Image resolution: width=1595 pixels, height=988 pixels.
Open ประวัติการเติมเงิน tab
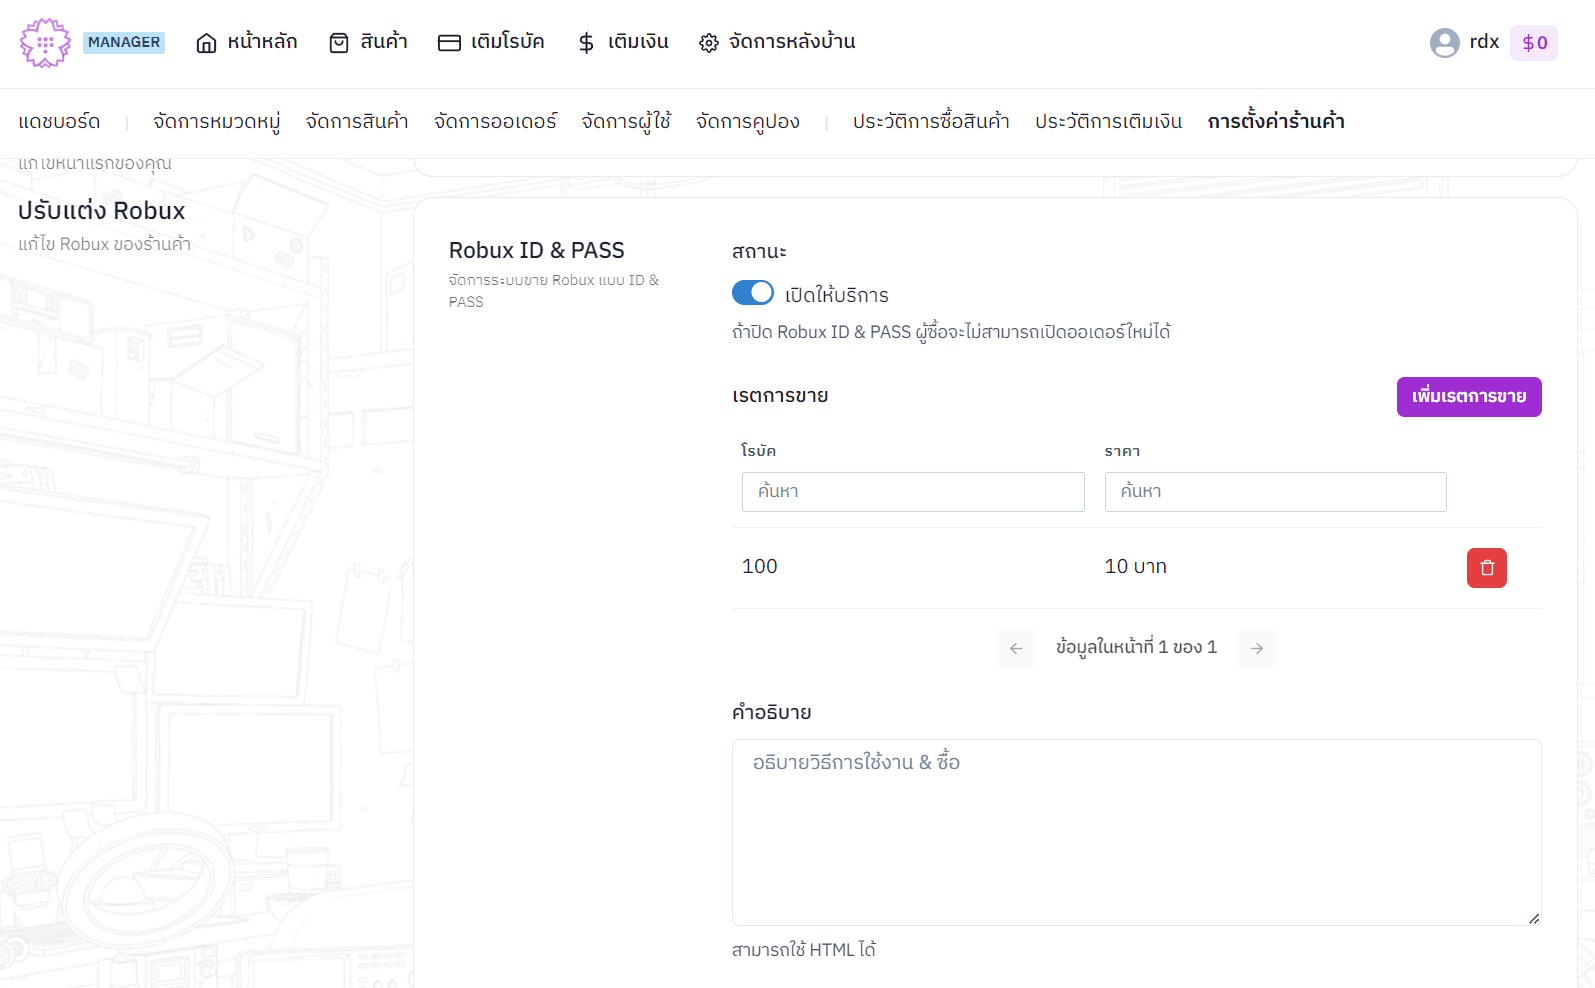pos(1108,122)
